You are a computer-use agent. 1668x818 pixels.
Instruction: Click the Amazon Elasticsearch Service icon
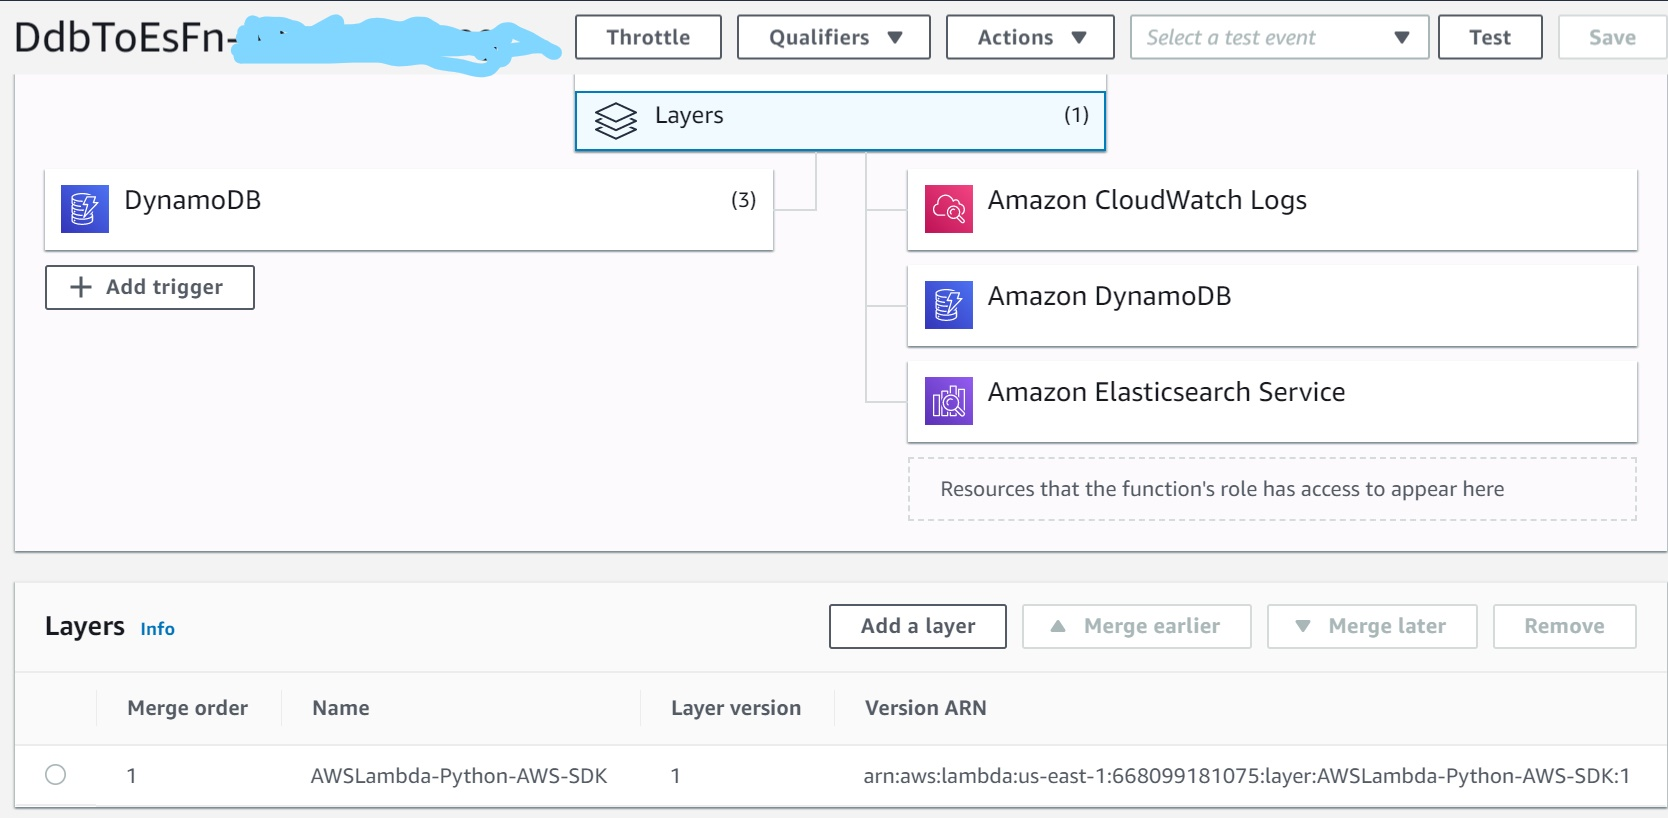[949, 400]
